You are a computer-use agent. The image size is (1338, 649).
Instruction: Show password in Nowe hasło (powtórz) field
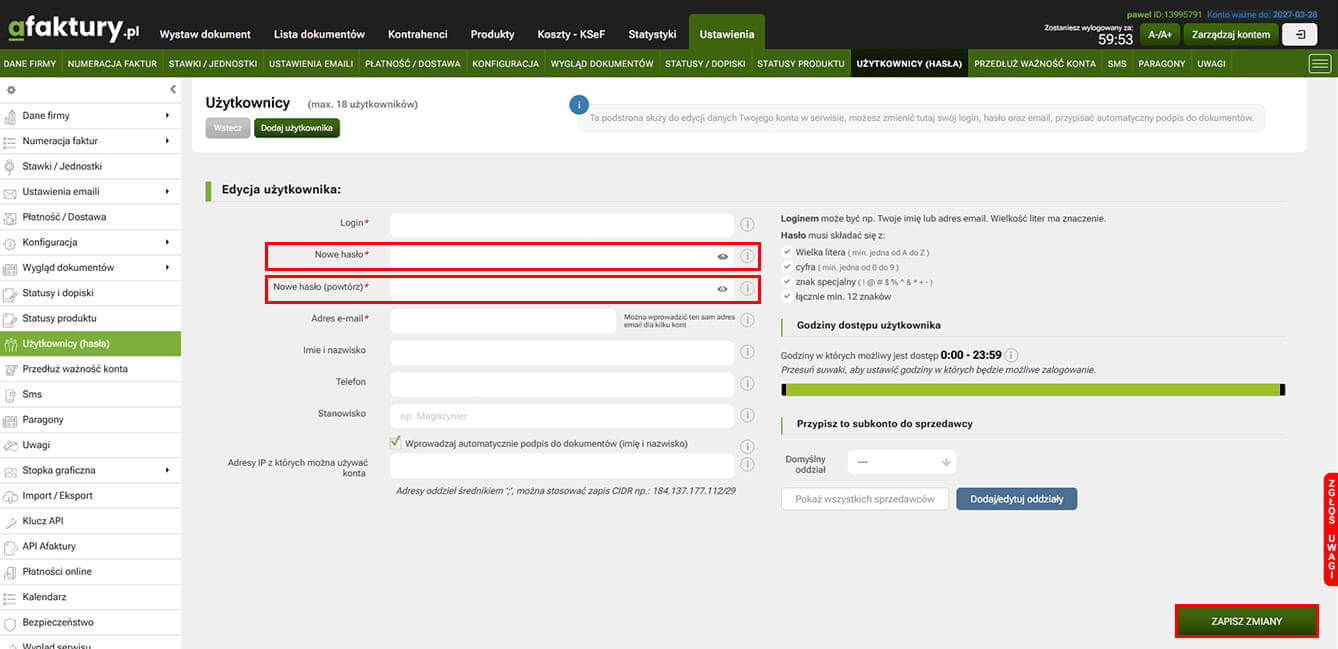pyautogui.click(x=722, y=289)
